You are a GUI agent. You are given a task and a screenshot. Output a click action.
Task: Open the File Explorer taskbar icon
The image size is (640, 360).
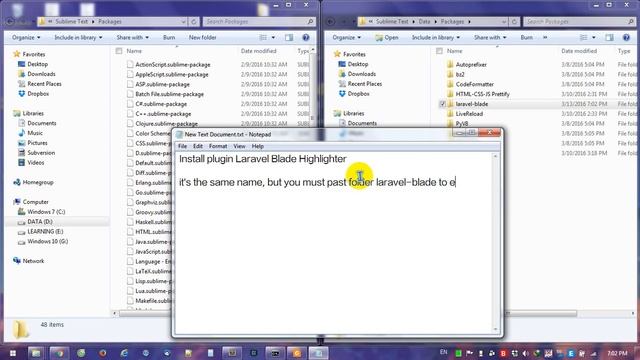pos(36,353)
